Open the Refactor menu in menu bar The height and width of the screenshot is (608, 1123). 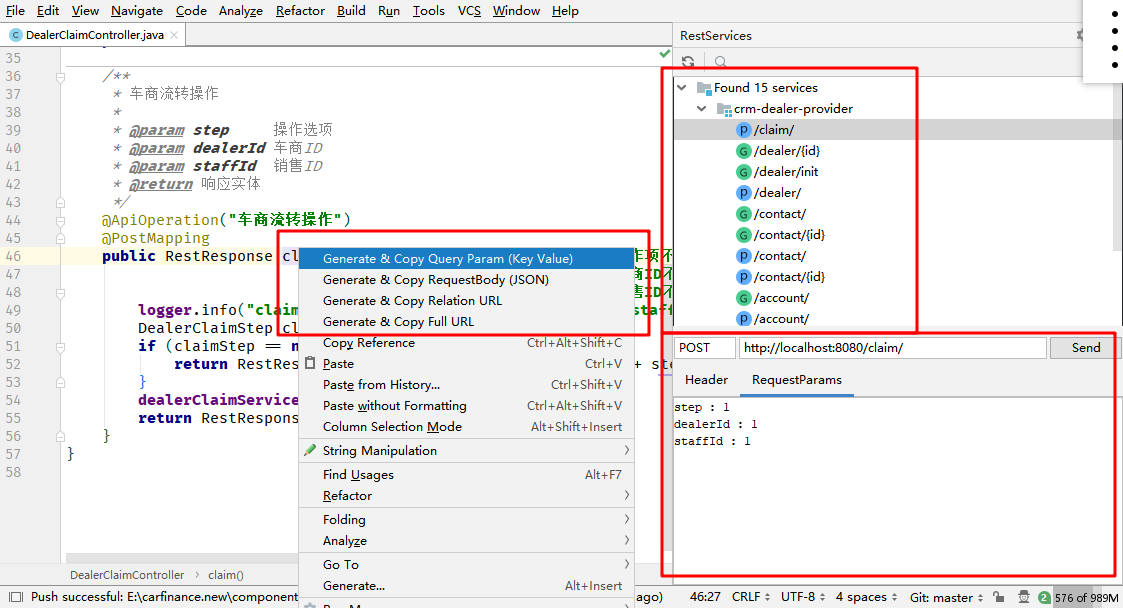[x=300, y=11]
